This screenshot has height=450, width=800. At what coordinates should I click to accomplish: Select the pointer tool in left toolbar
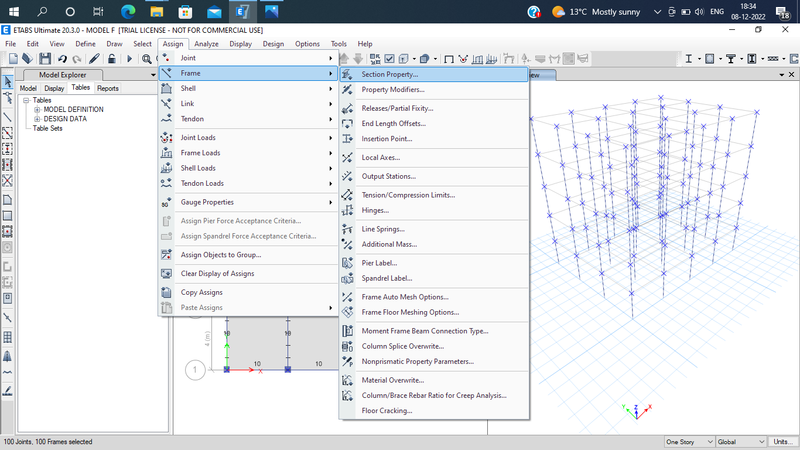coord(8,81)
